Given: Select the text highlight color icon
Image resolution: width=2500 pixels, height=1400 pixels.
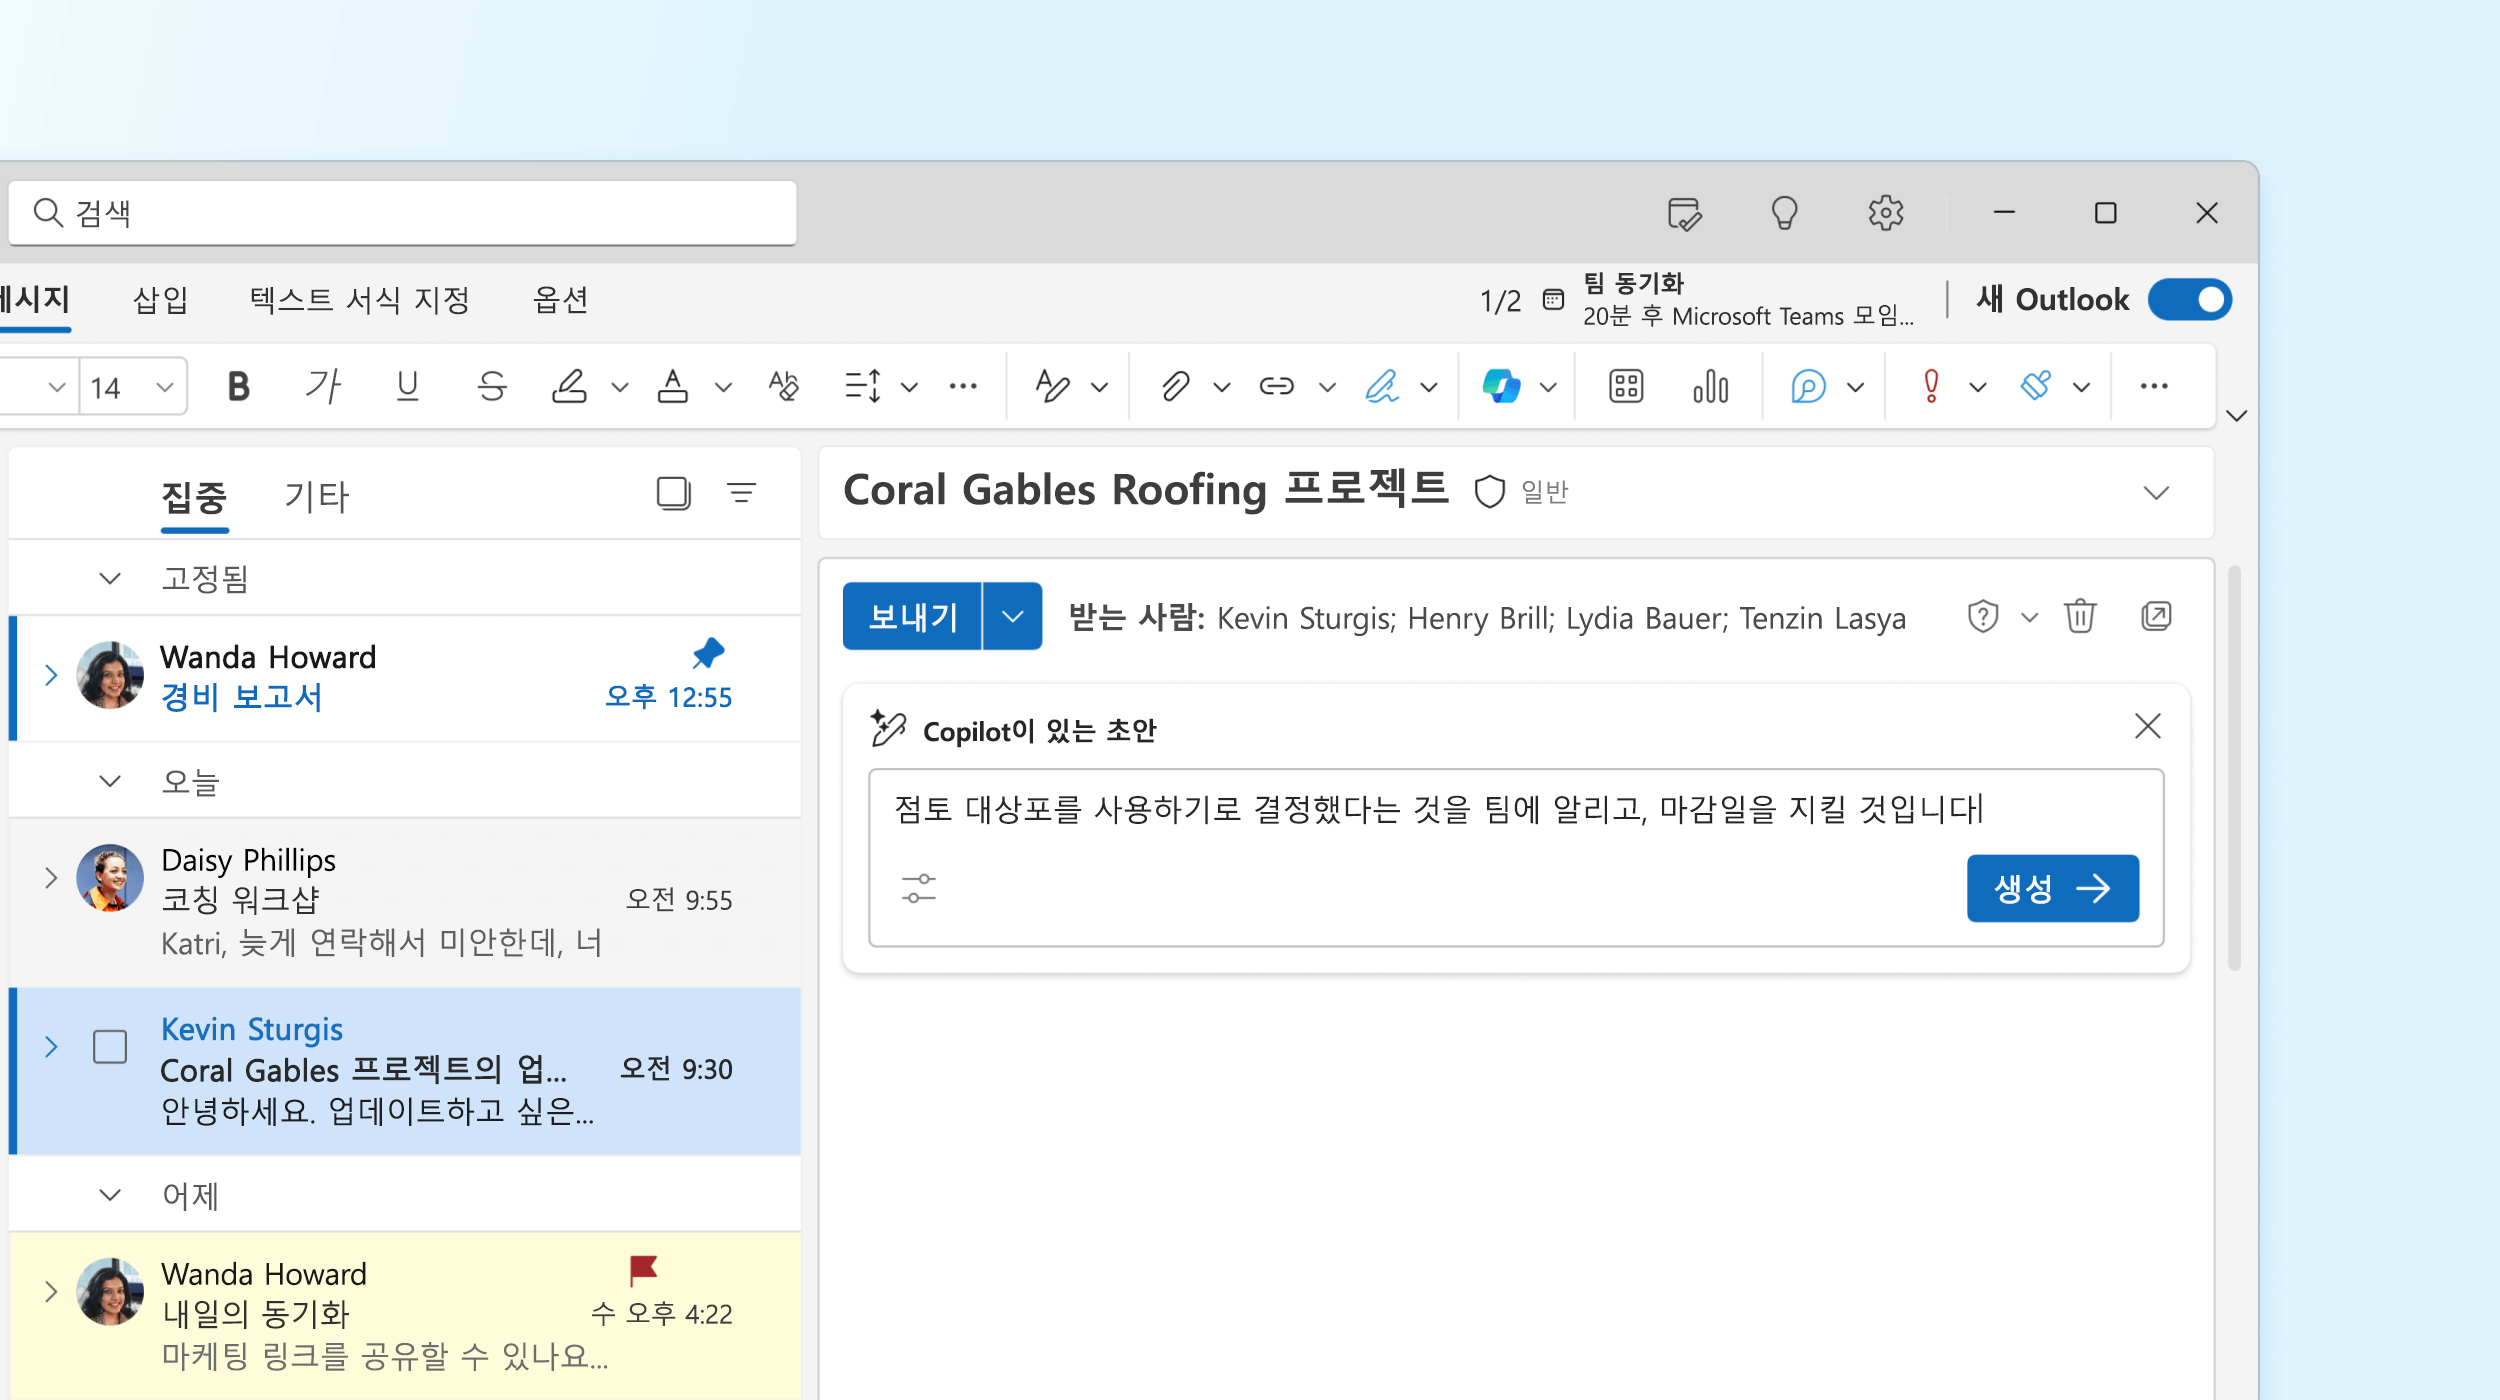Looking at the screenshot, I should coord(575,385).
